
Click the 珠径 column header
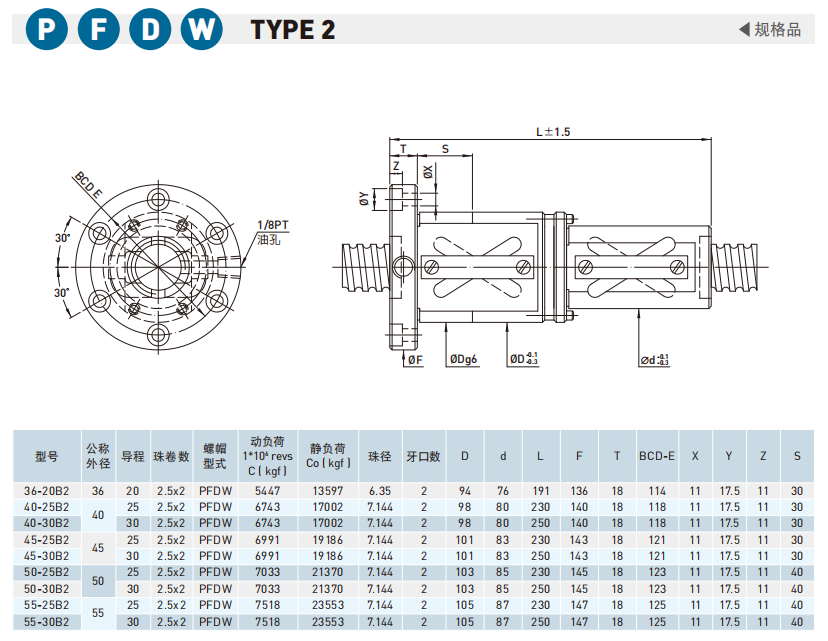click(378, 456)
